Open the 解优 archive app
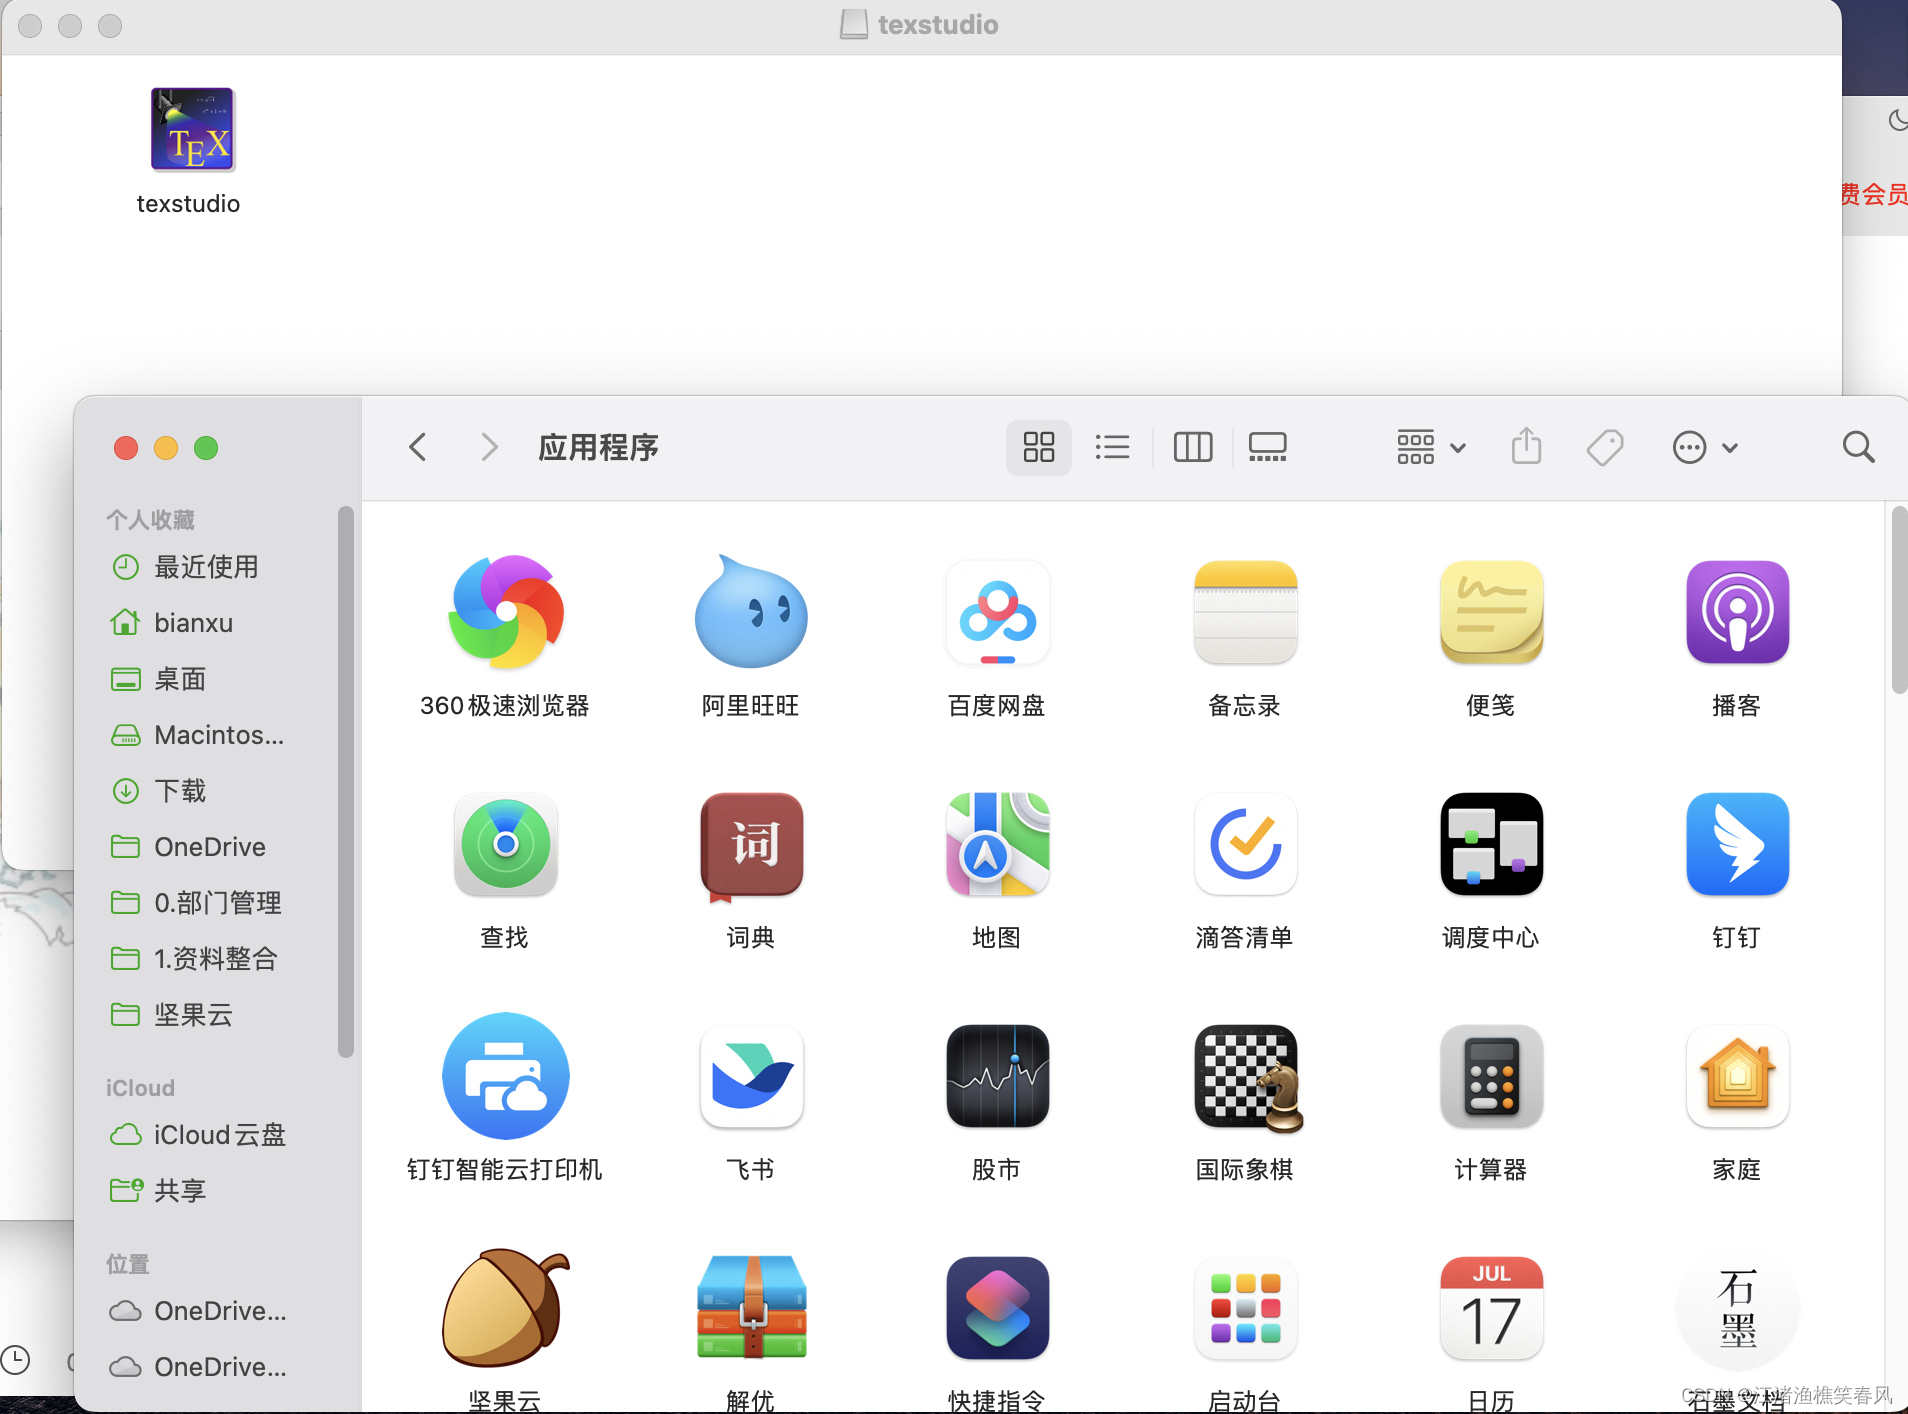The height and width of the screenshot is (1414, 1908). click(x=751, y=1307)
